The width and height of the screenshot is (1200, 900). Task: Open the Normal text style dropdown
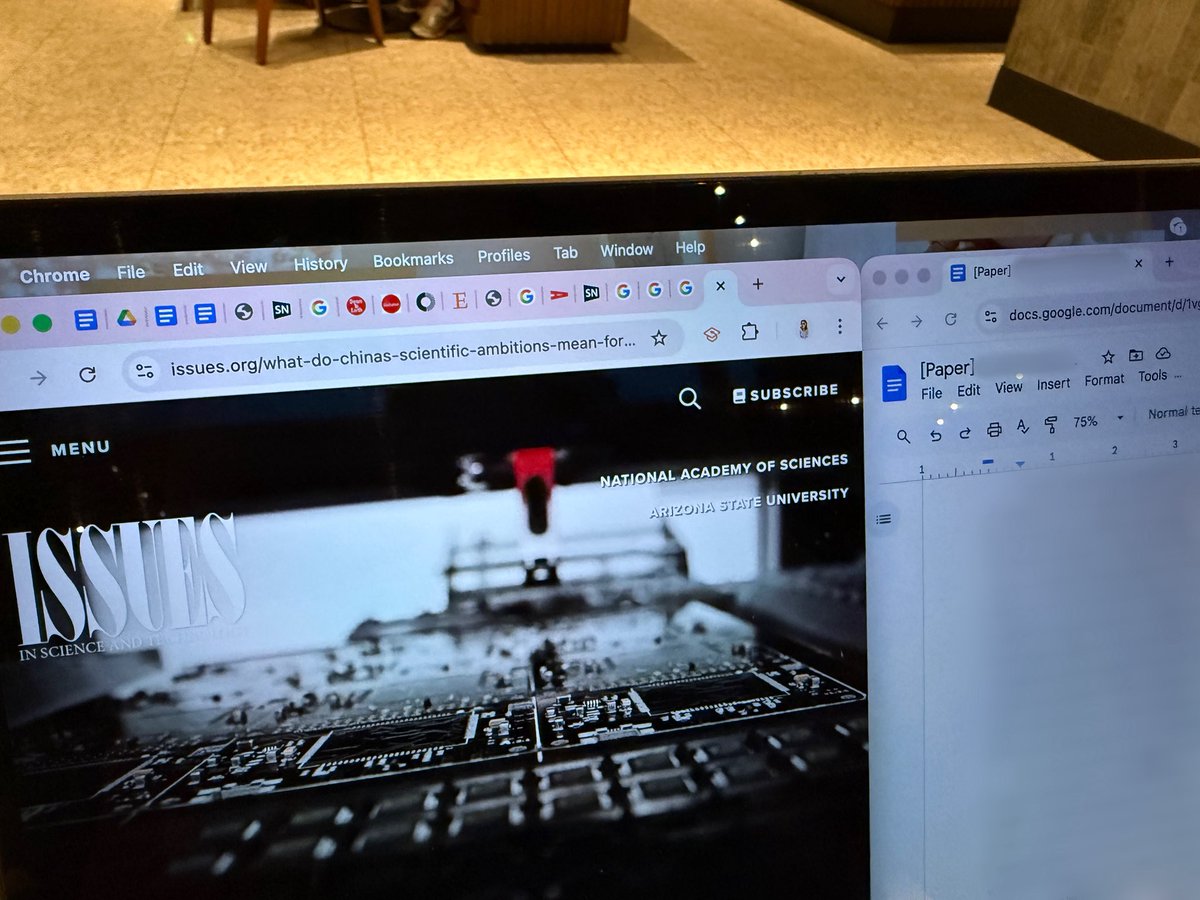point(1172,413)
